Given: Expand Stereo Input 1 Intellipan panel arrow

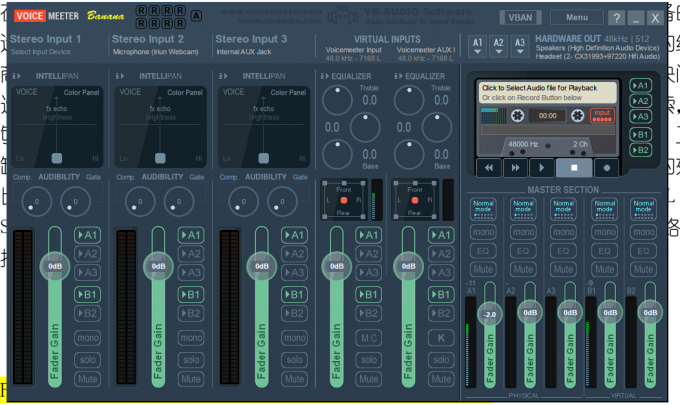Looking at the screenshot, I should point(16,76).
